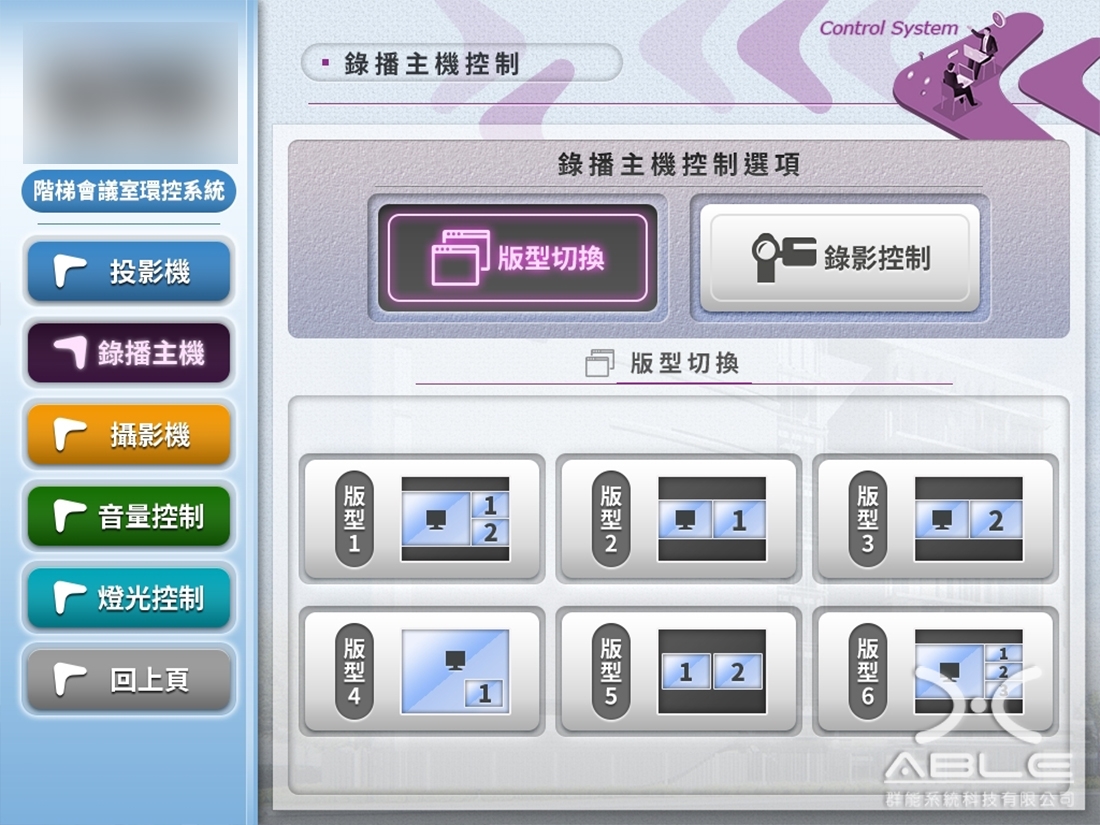Open the 錄播主機 recording host menu
This screenshot has width=1100, height=825.
tap(129, 353)
